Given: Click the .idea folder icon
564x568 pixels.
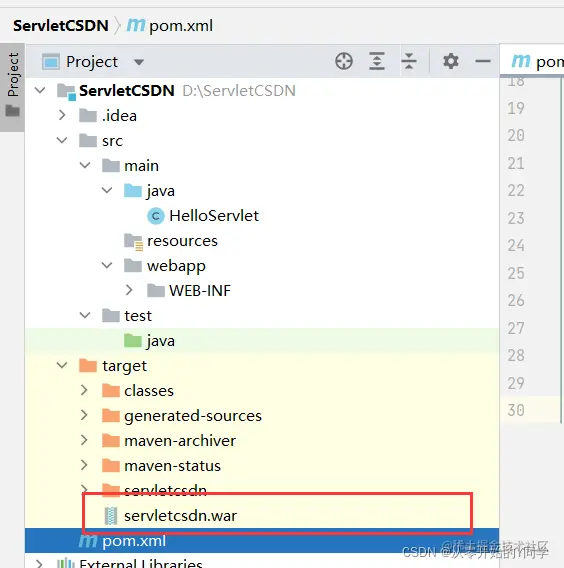Looking at the screenshot, I should (x=88, y=116).
